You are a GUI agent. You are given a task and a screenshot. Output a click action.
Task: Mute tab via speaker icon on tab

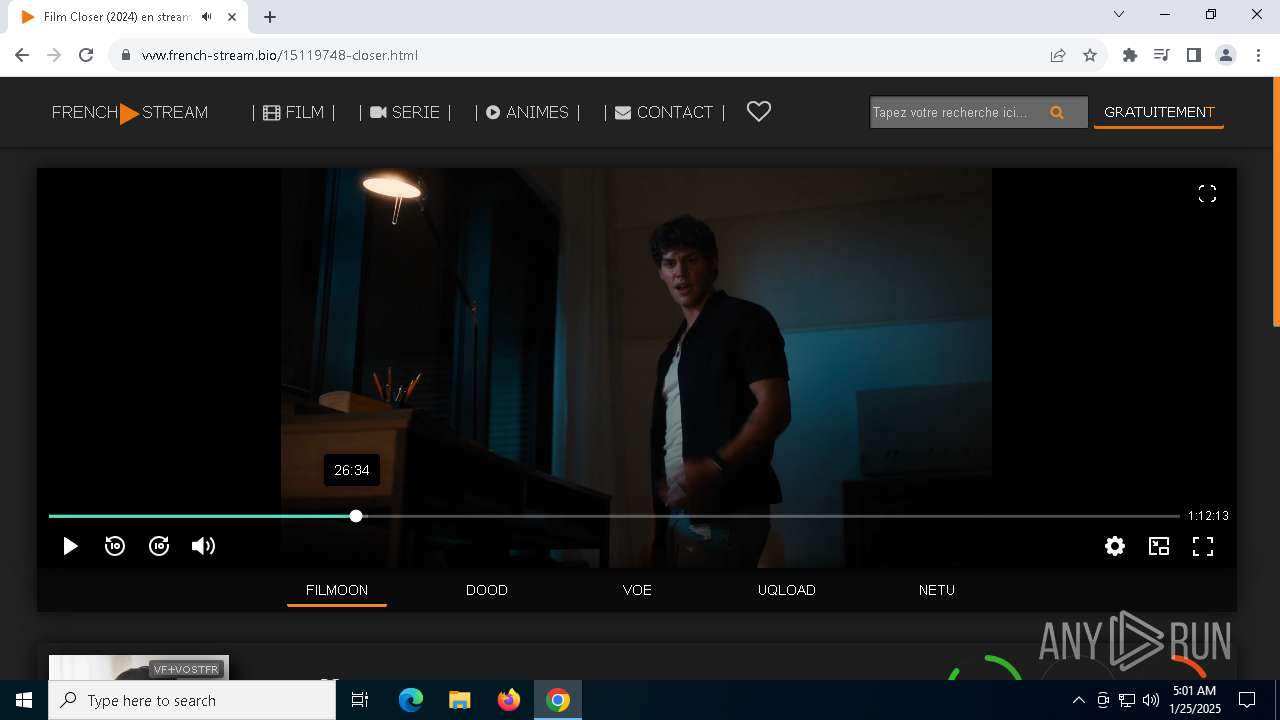(206, 17)
